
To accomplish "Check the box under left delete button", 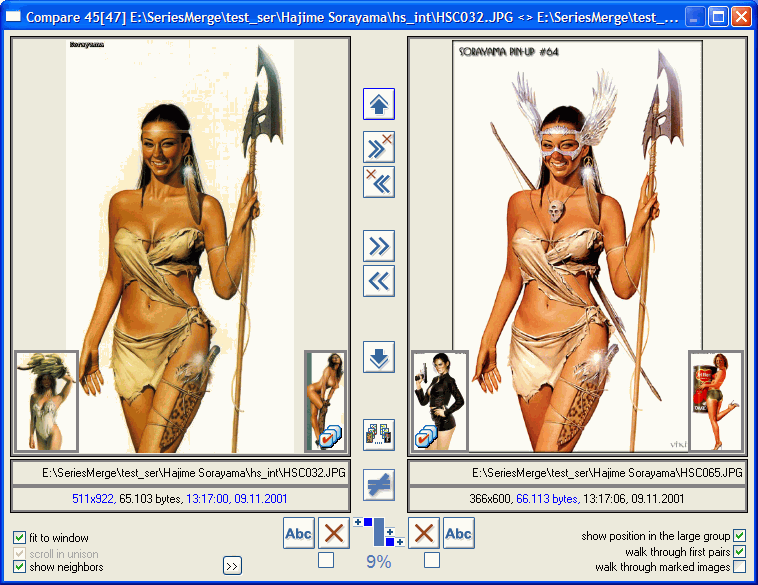I will 326,560.
